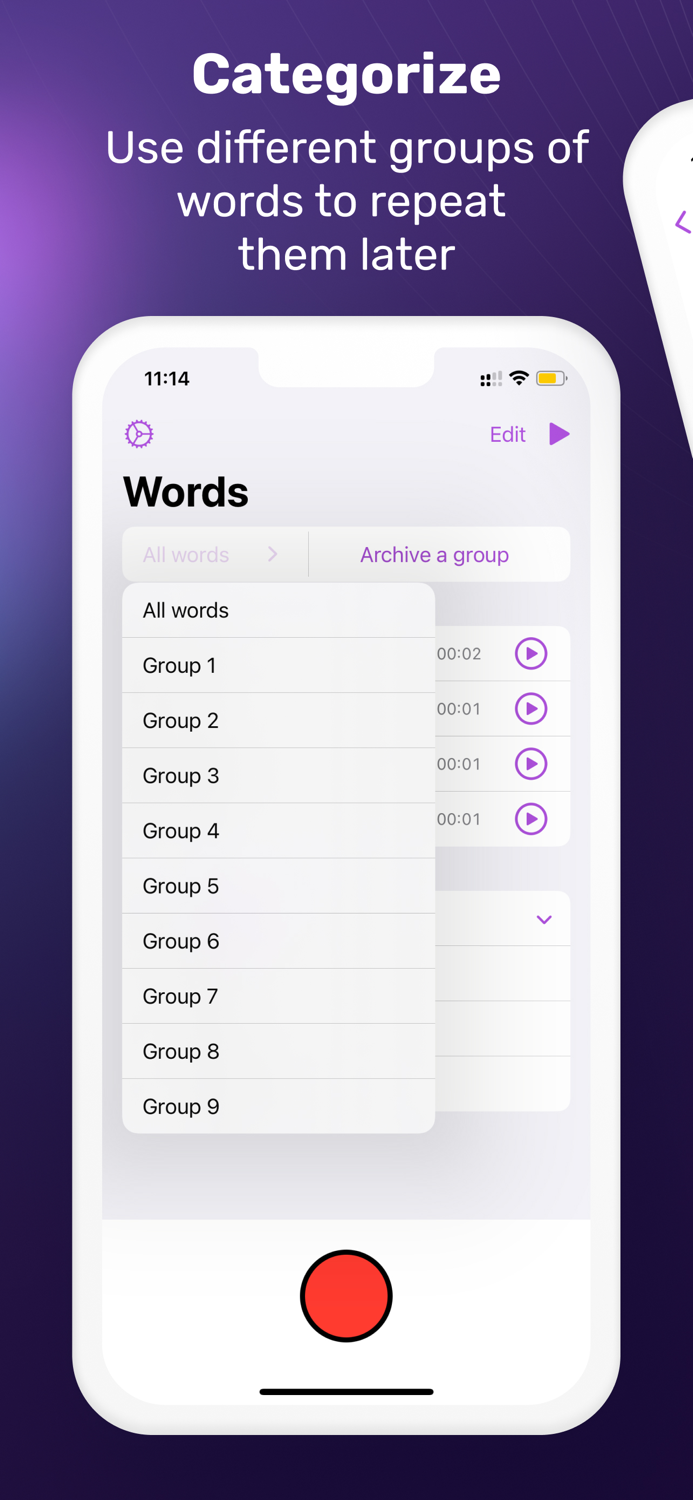Tap the 00:02 duration label

(459, 654)
